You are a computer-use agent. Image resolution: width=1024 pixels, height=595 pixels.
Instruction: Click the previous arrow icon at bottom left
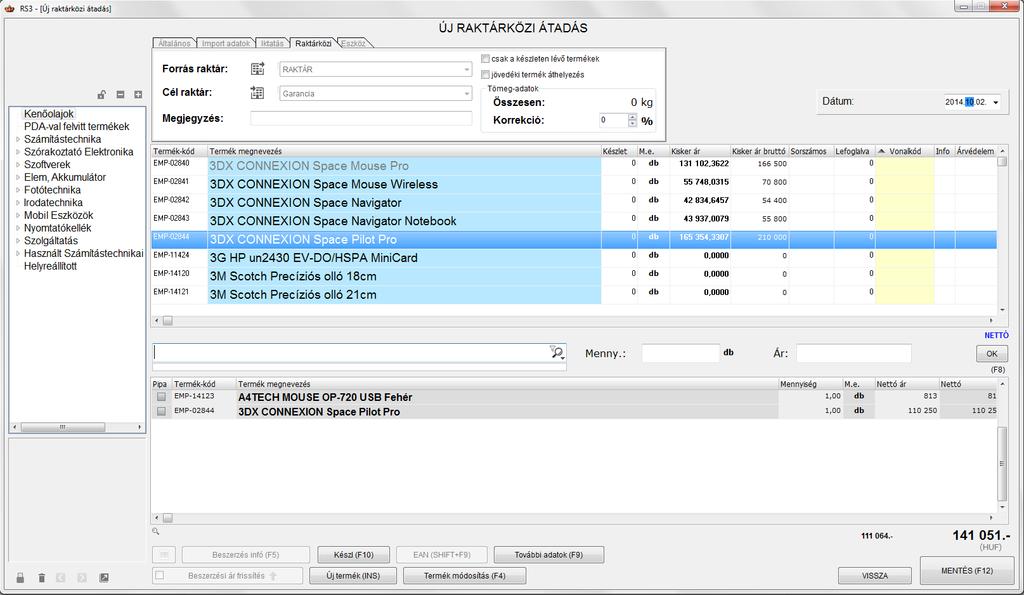point(61,577)
